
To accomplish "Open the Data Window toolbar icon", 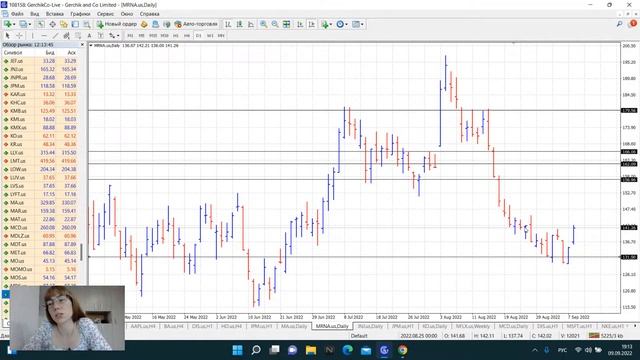I will tap(53, 24).
